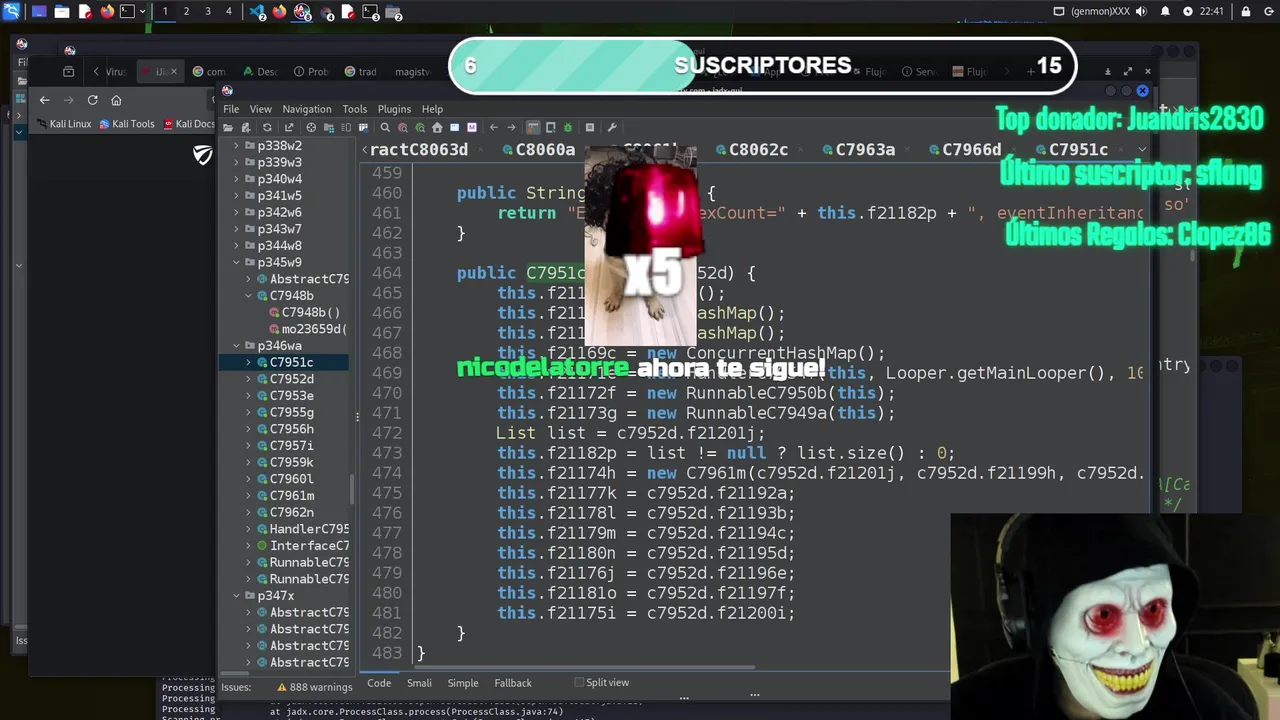The width and height of the screenshot is (1280, 720).
Task: Click the green bug debugger icon
Action: click(x=568, y=127)
